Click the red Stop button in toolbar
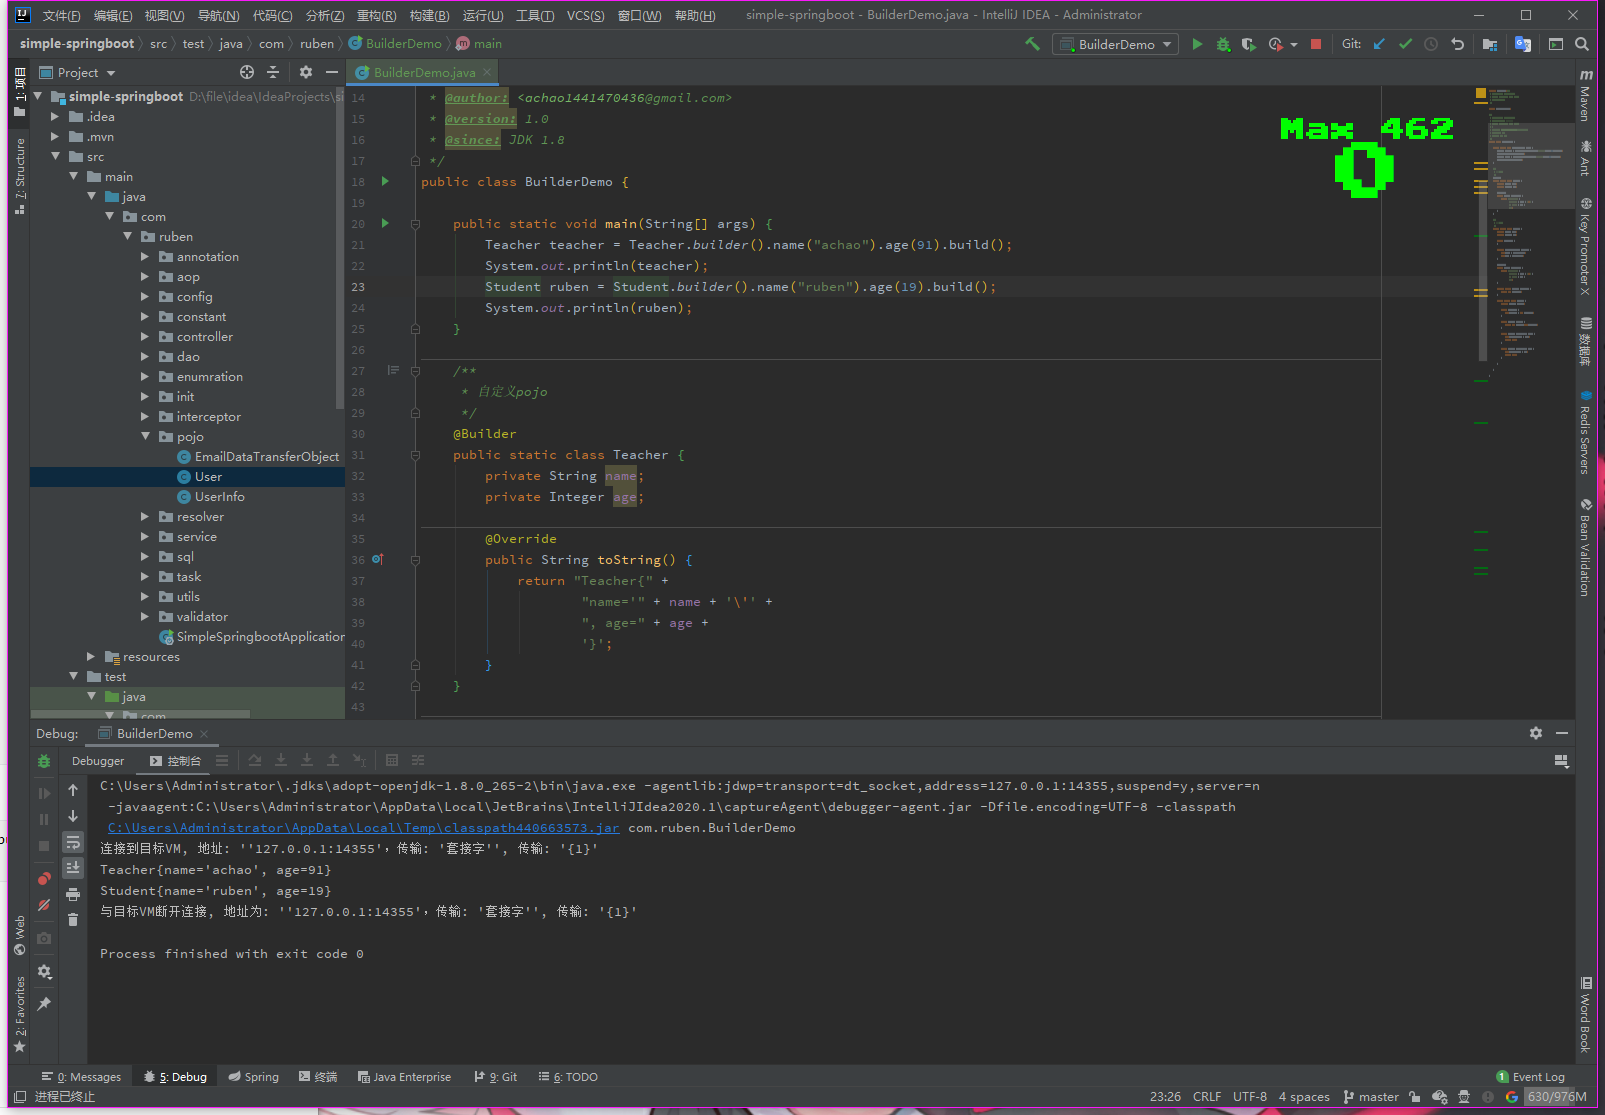The width and height of the screenshot is (1605, 1115). pos(1316,44)
